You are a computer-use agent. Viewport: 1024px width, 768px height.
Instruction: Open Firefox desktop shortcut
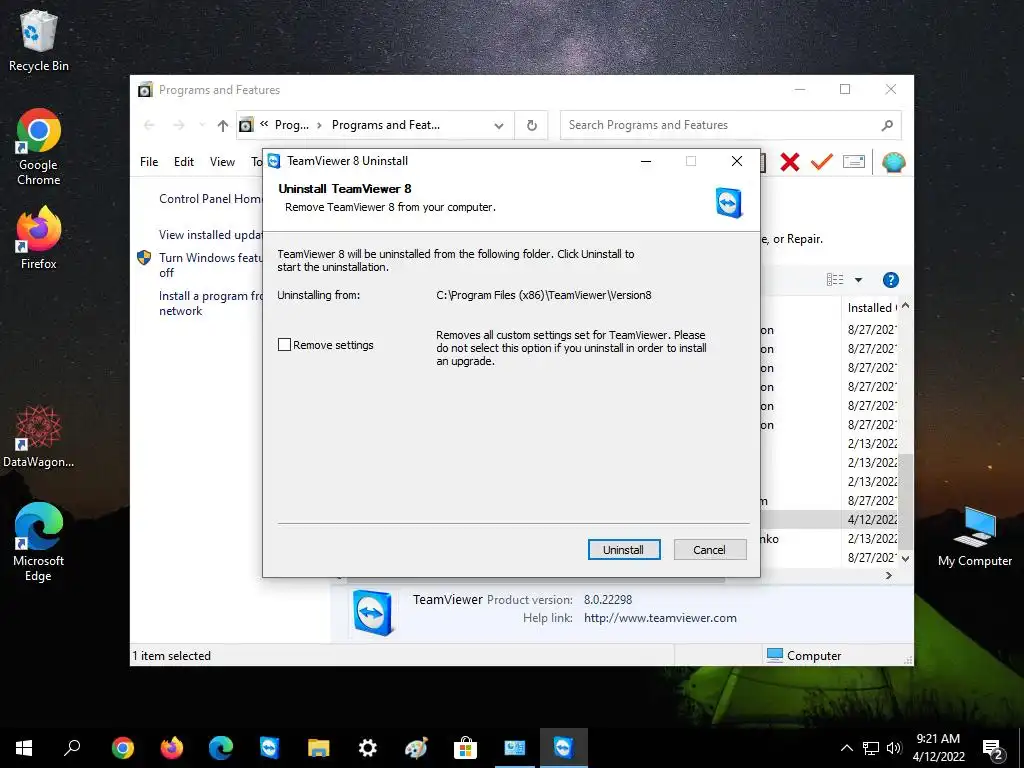(x=39, y=238)
